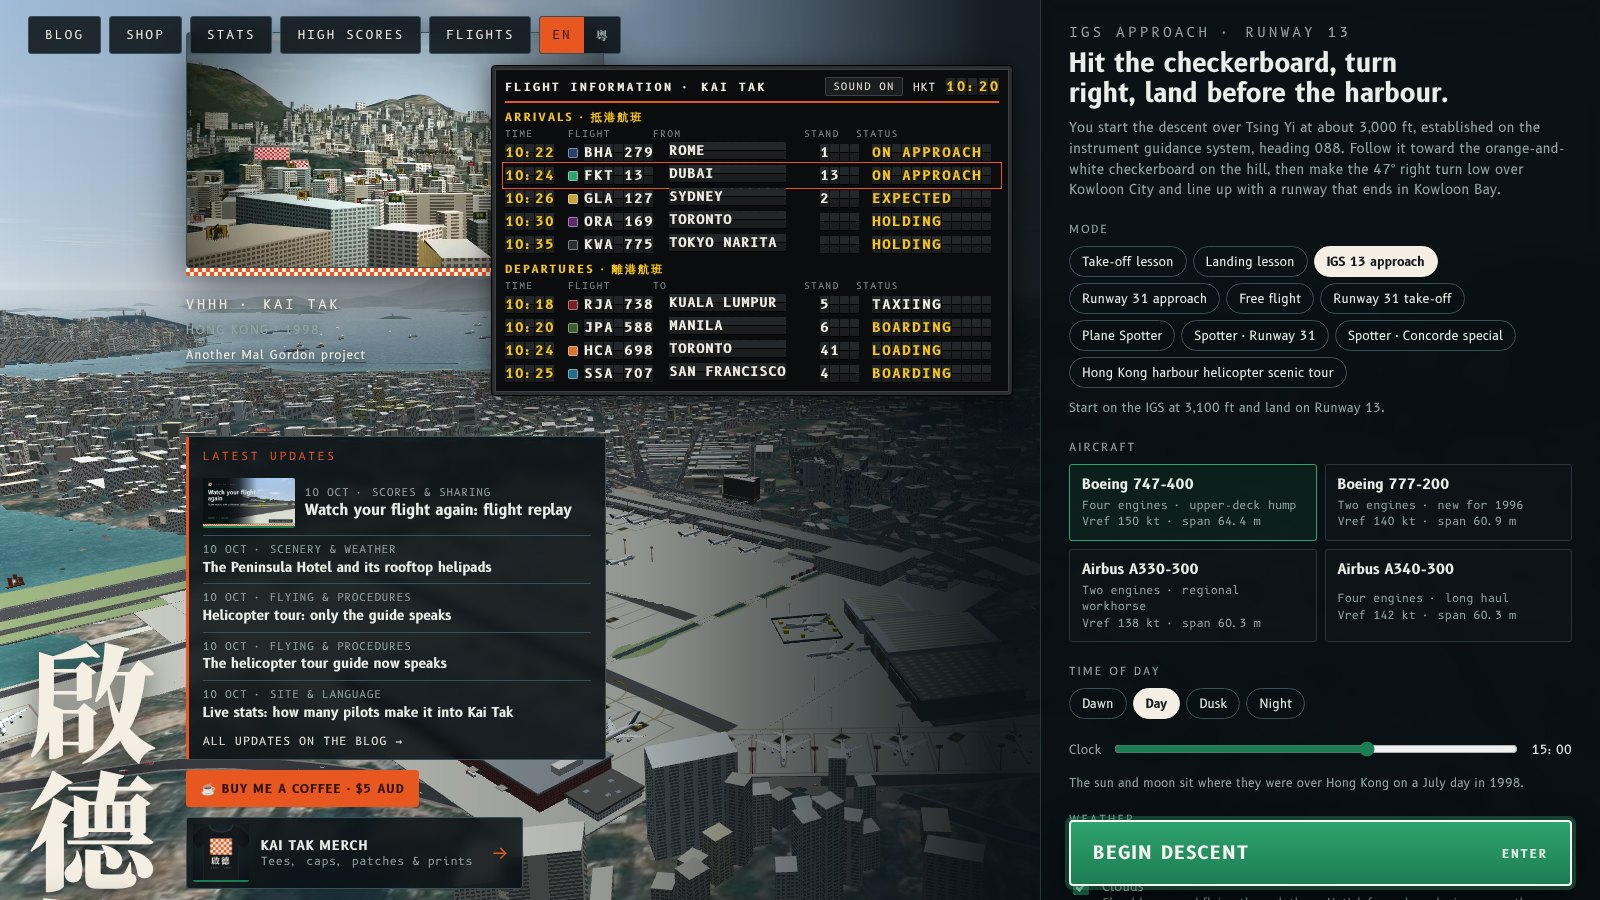Pick the Boeing 747-400 aircraft card

pyautogui.click(x=1192, y=502)
